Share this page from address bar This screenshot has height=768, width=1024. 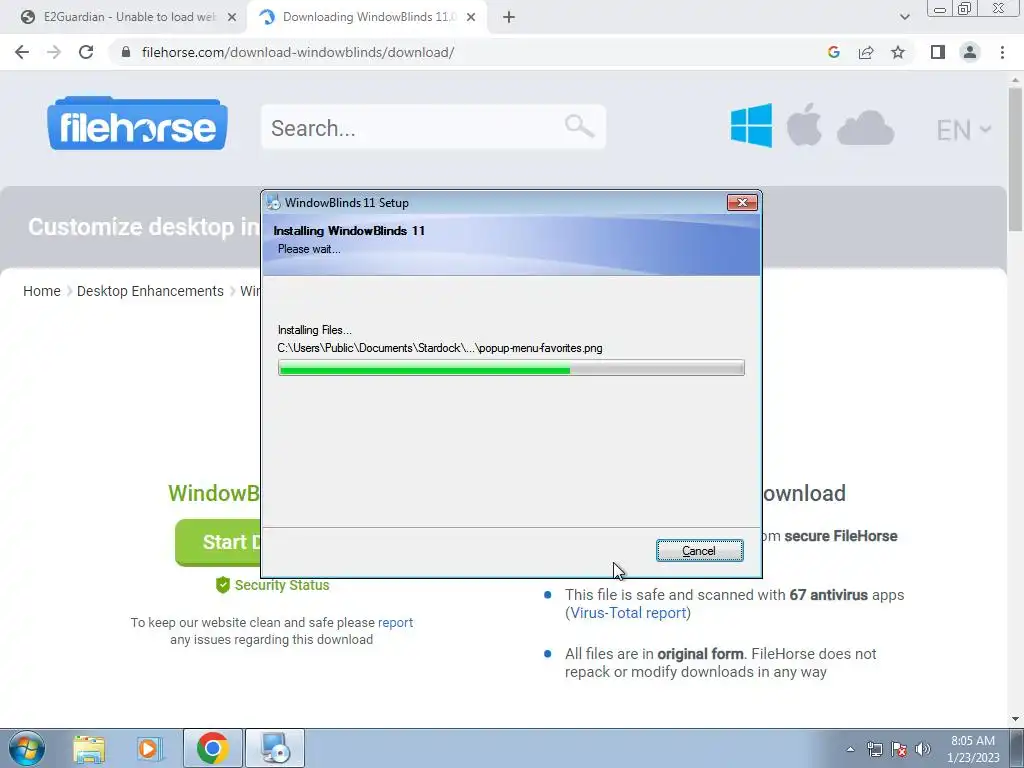click(866, 52)
